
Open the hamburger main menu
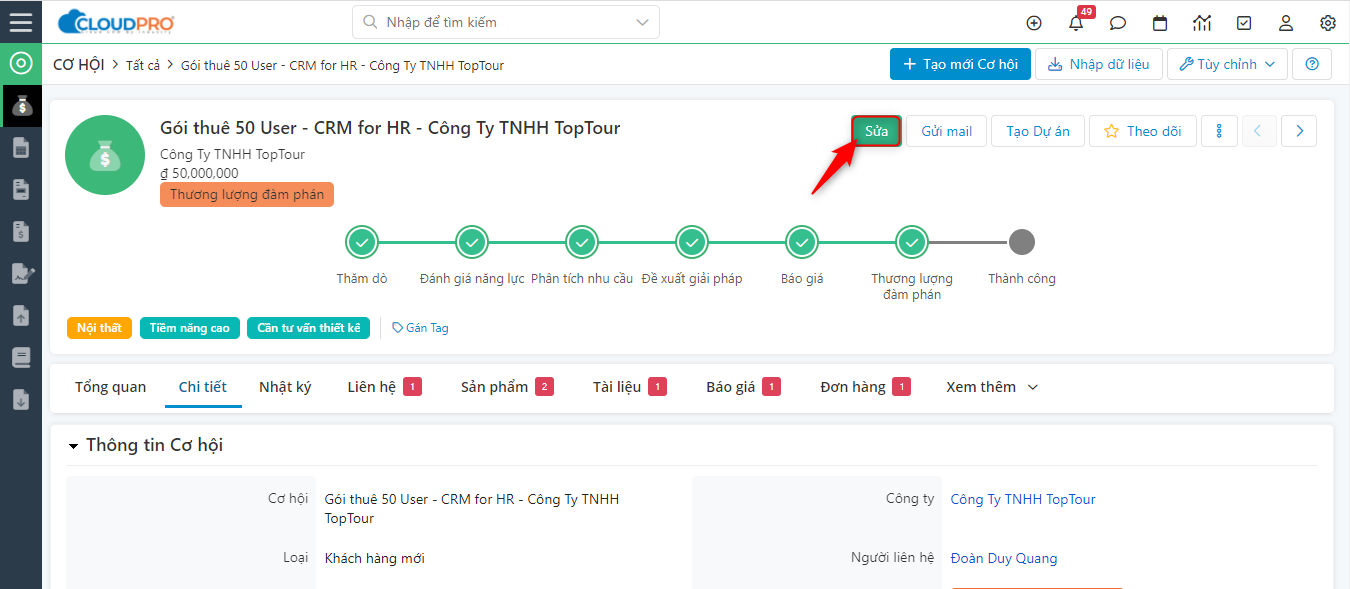[x=21, y=22]
